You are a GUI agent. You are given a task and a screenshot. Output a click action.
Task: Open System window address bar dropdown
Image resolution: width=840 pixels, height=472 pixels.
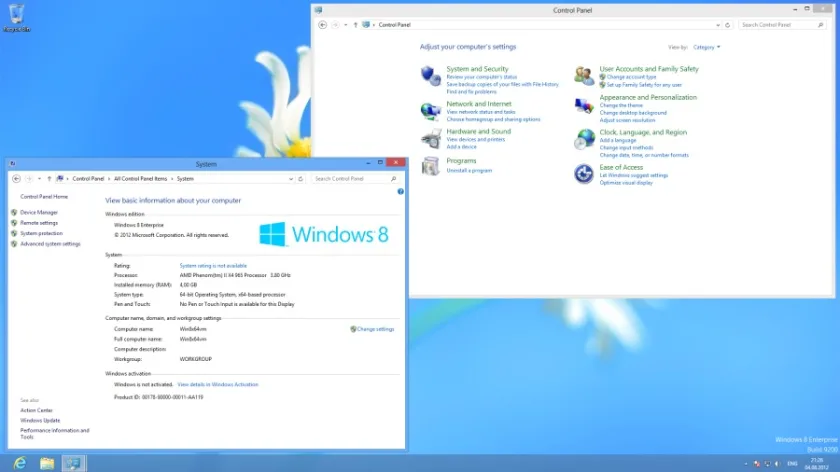click(x=291, y=179)
